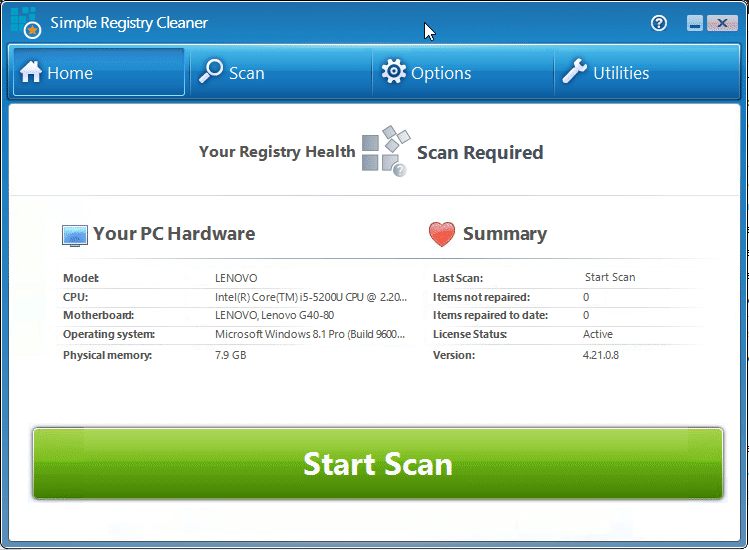Click the Items not repaired: label
Image resolution: width=749 pixels, height=550 pixels.
click(482, 297)
